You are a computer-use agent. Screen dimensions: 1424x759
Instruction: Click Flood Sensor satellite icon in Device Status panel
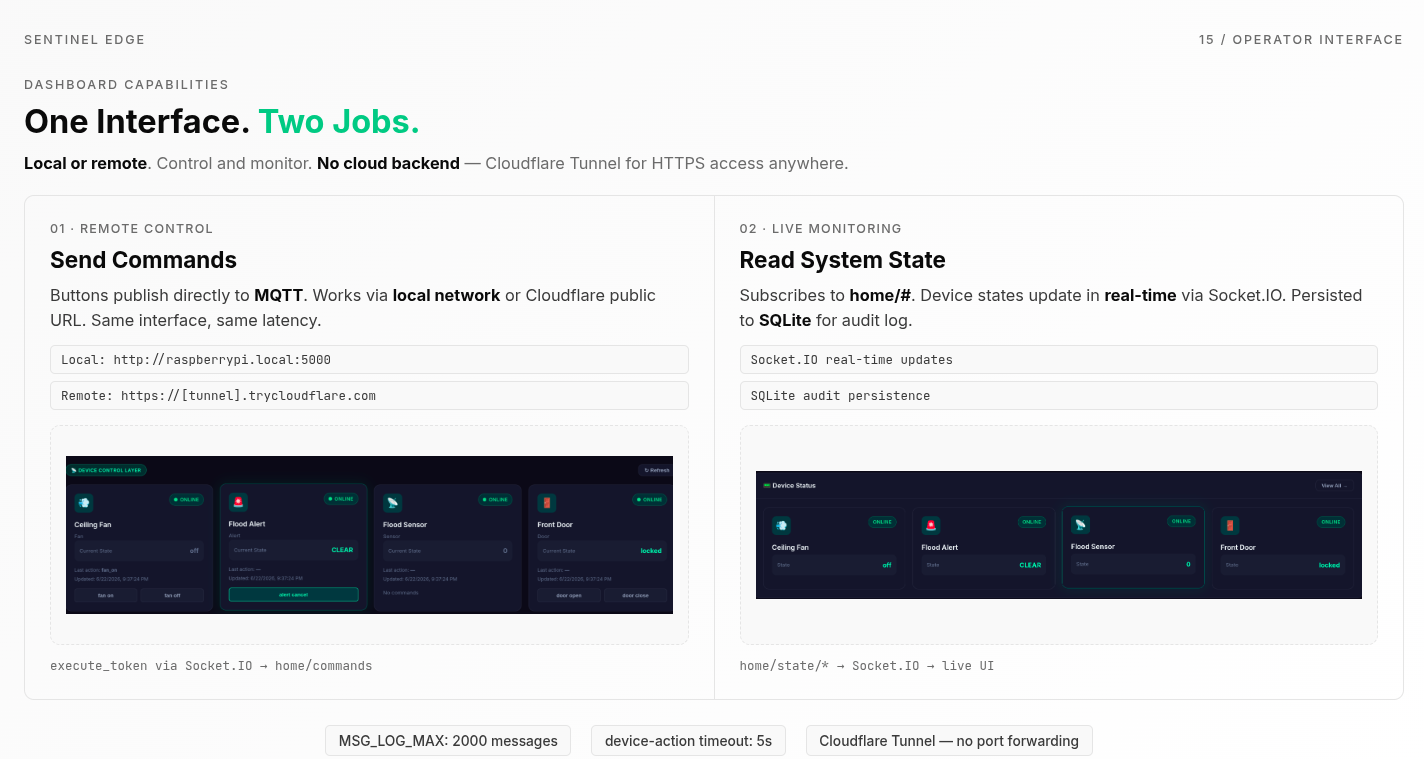tap(1080, 524)
